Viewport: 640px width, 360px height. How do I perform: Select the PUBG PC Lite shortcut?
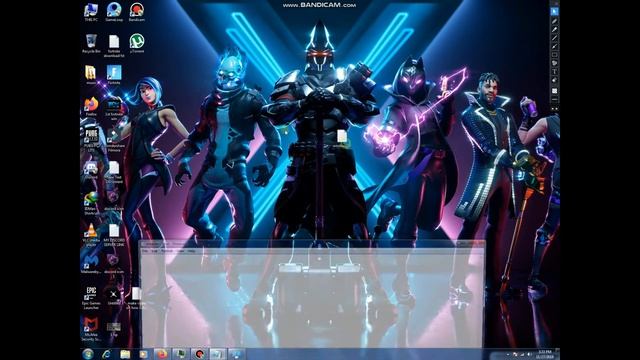91,141
